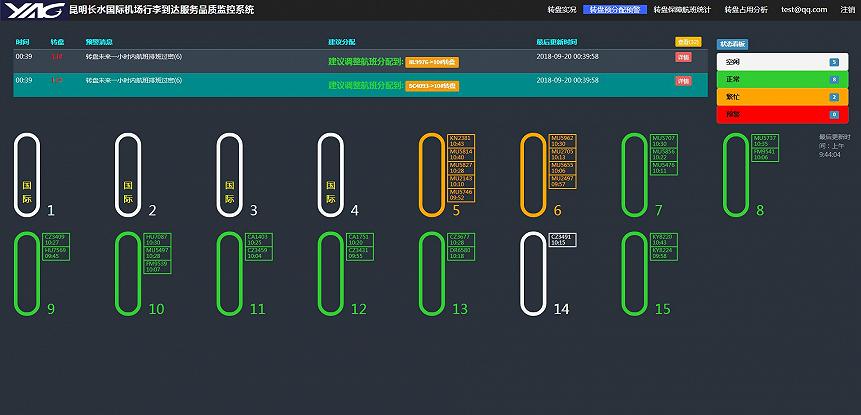Click the 注销 logout link

coord(847,9)
